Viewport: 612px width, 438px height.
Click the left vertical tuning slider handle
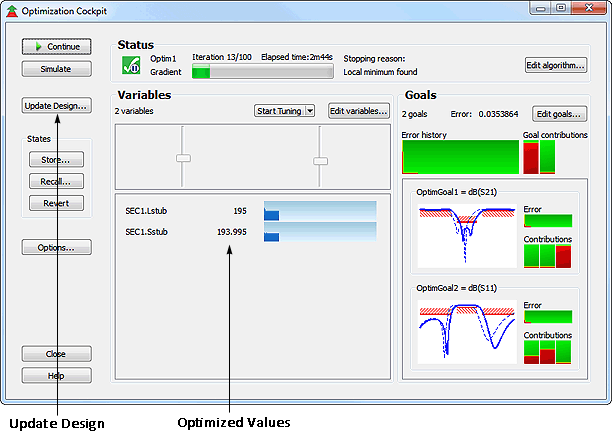coord(183,158)
